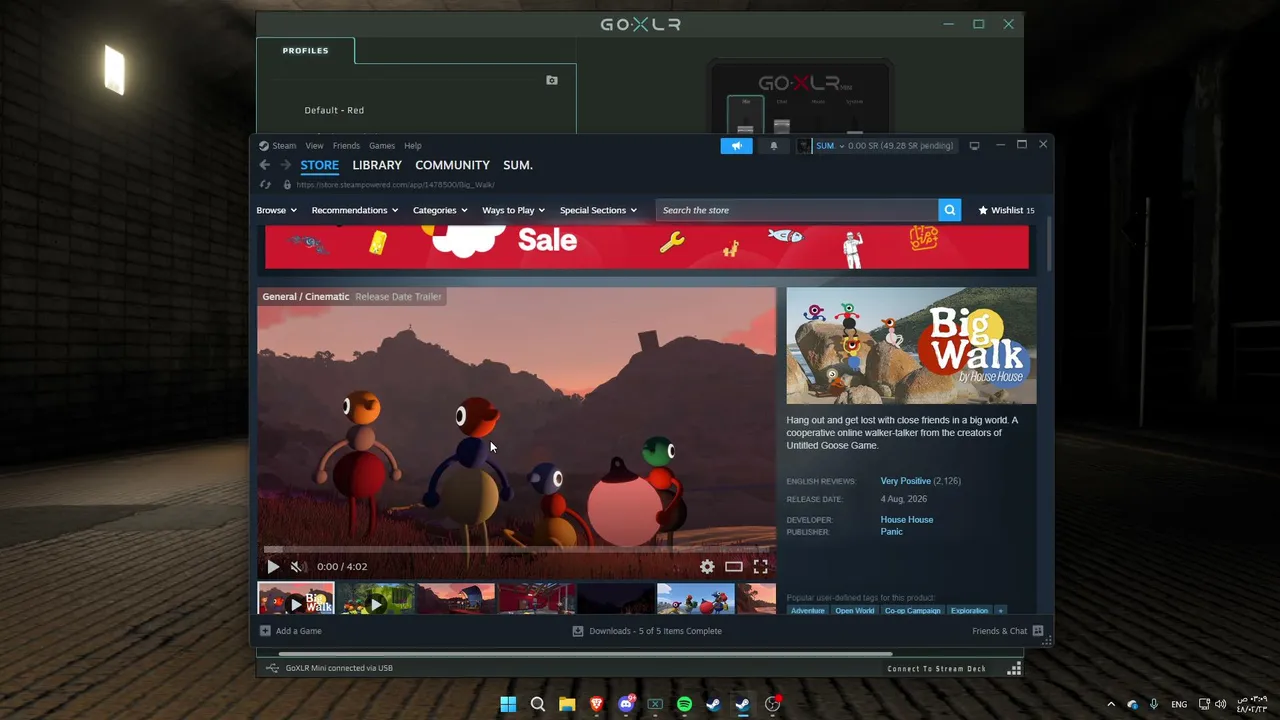Open the Panic publisher link

(891, 532)
